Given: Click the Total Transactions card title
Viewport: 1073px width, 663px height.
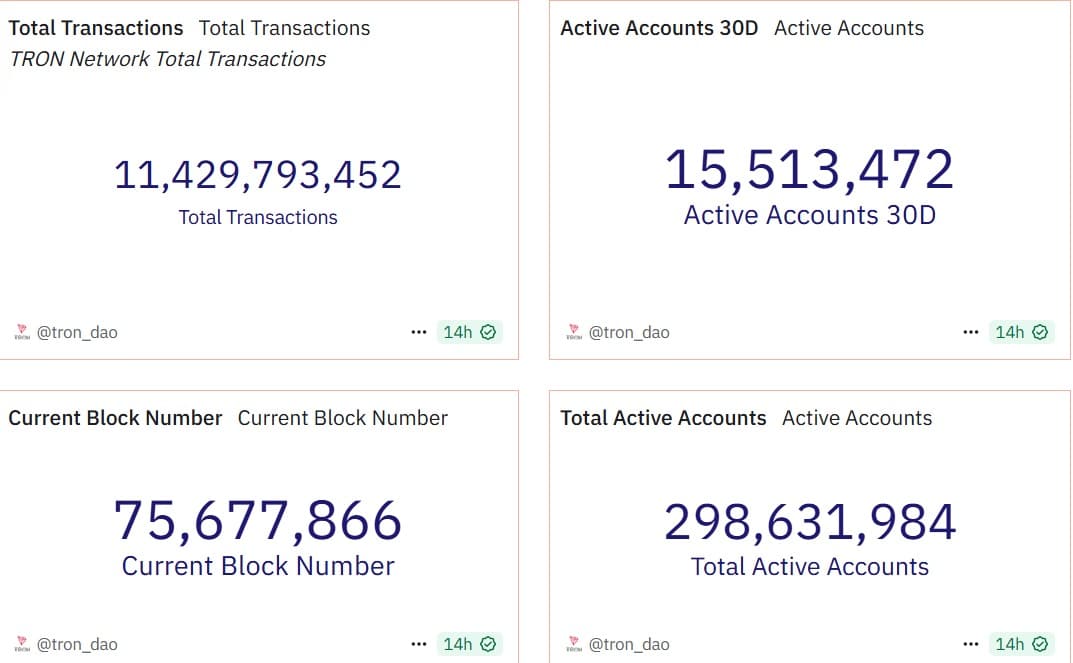Looking at the screenshot, I should coord(95,28).
